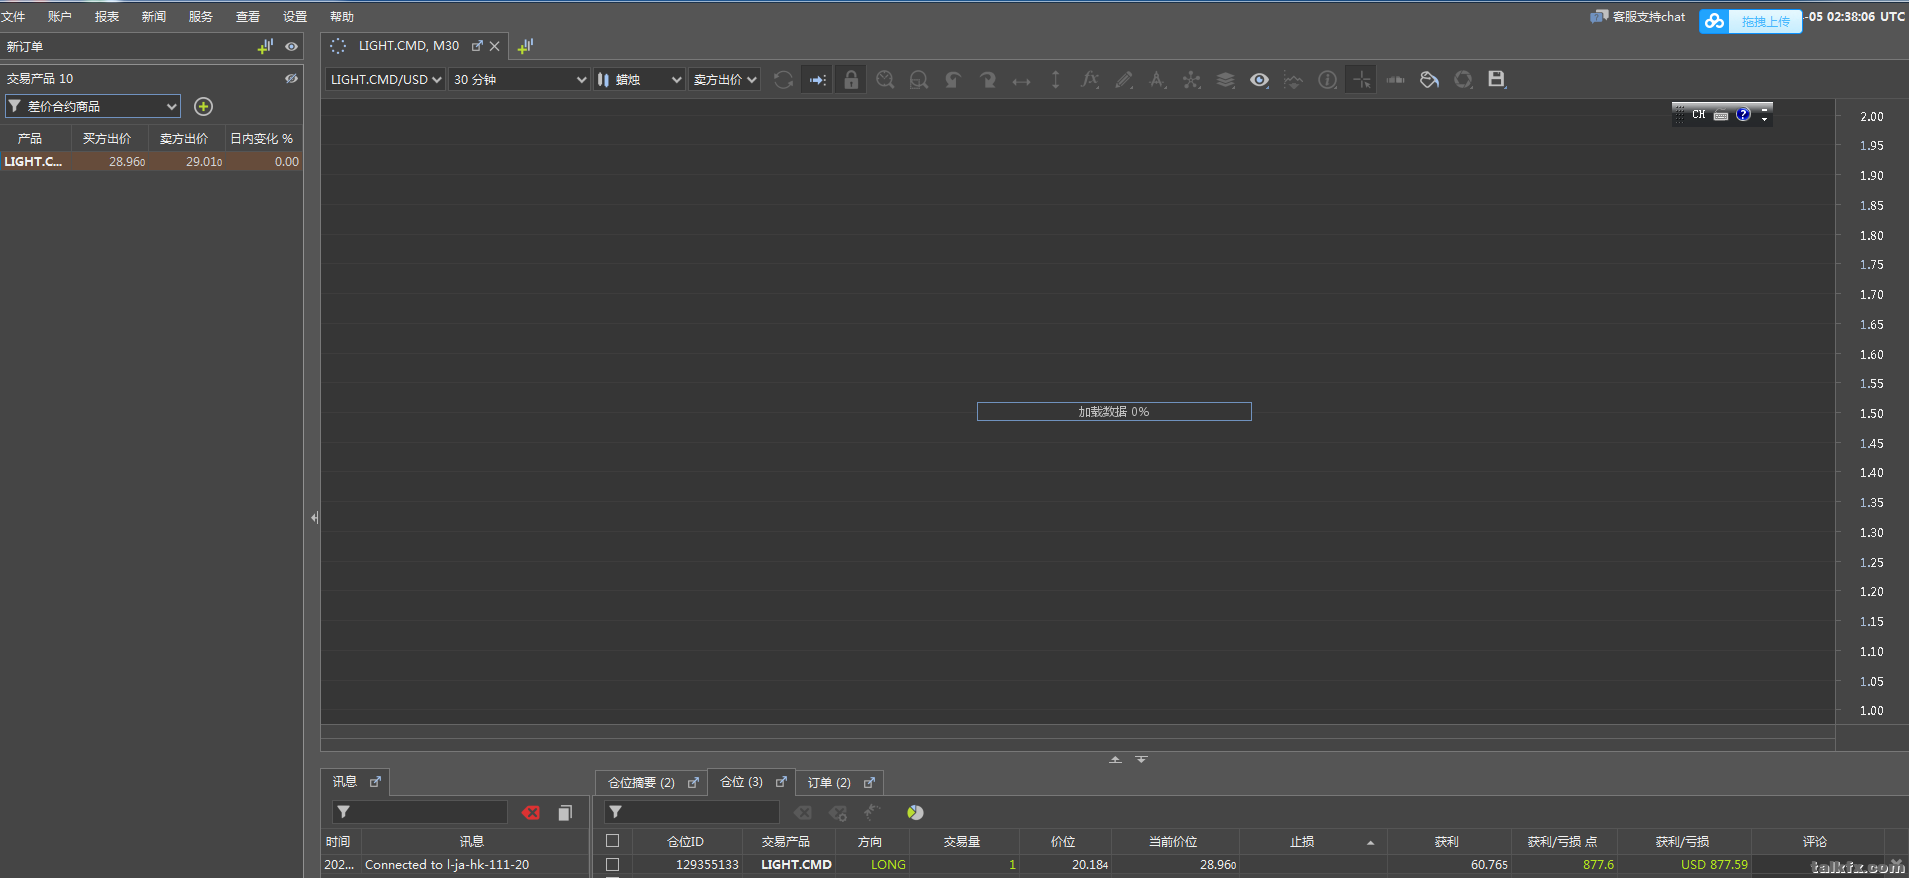
Task: Toggle the crosshair cursor tool
Action: pyautogui.click(x=1362, y=80)
